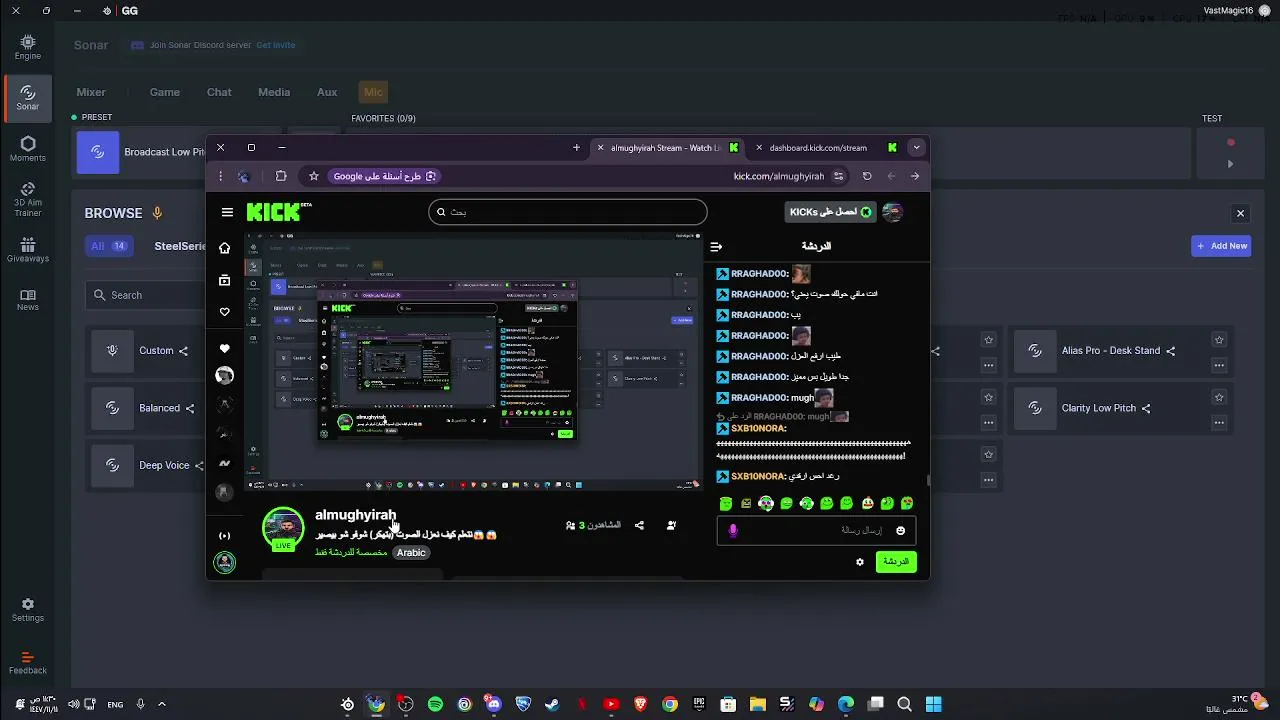Open the emoji picker in message box

point(900,531)
